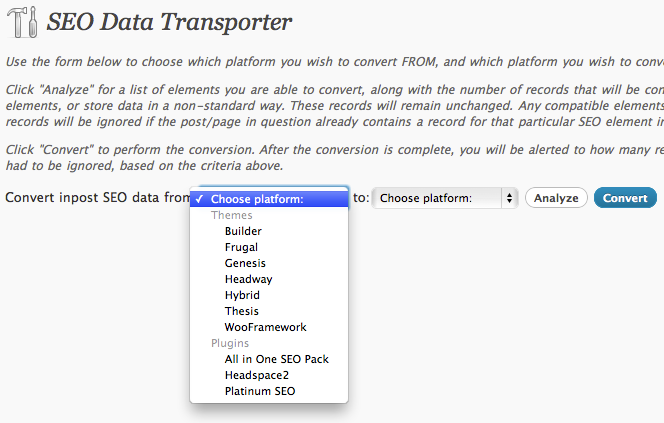The width and height of the screenshot is (664, 423).
Task: Select the checked Choose platform entry
Action: pos(257,199)
